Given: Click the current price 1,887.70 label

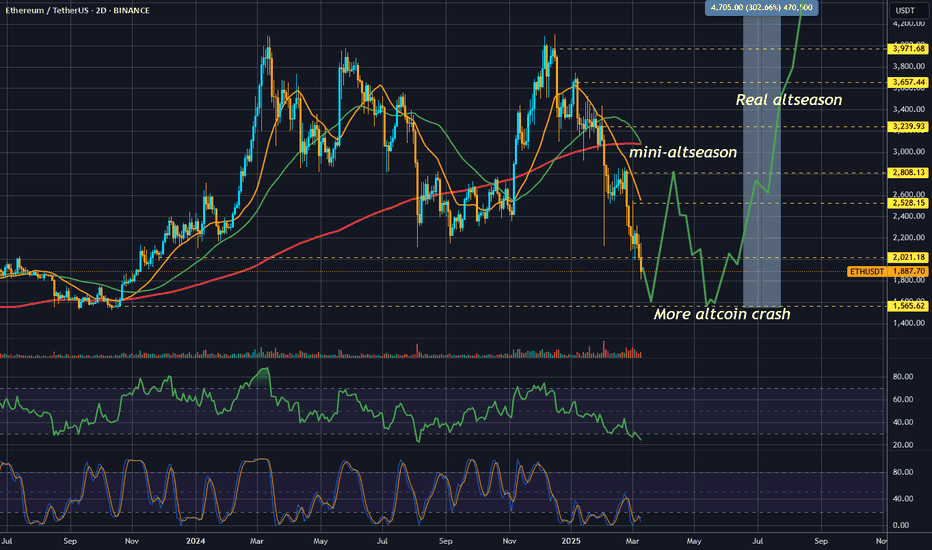Looking at the screenshot, I should click(908, 272).
